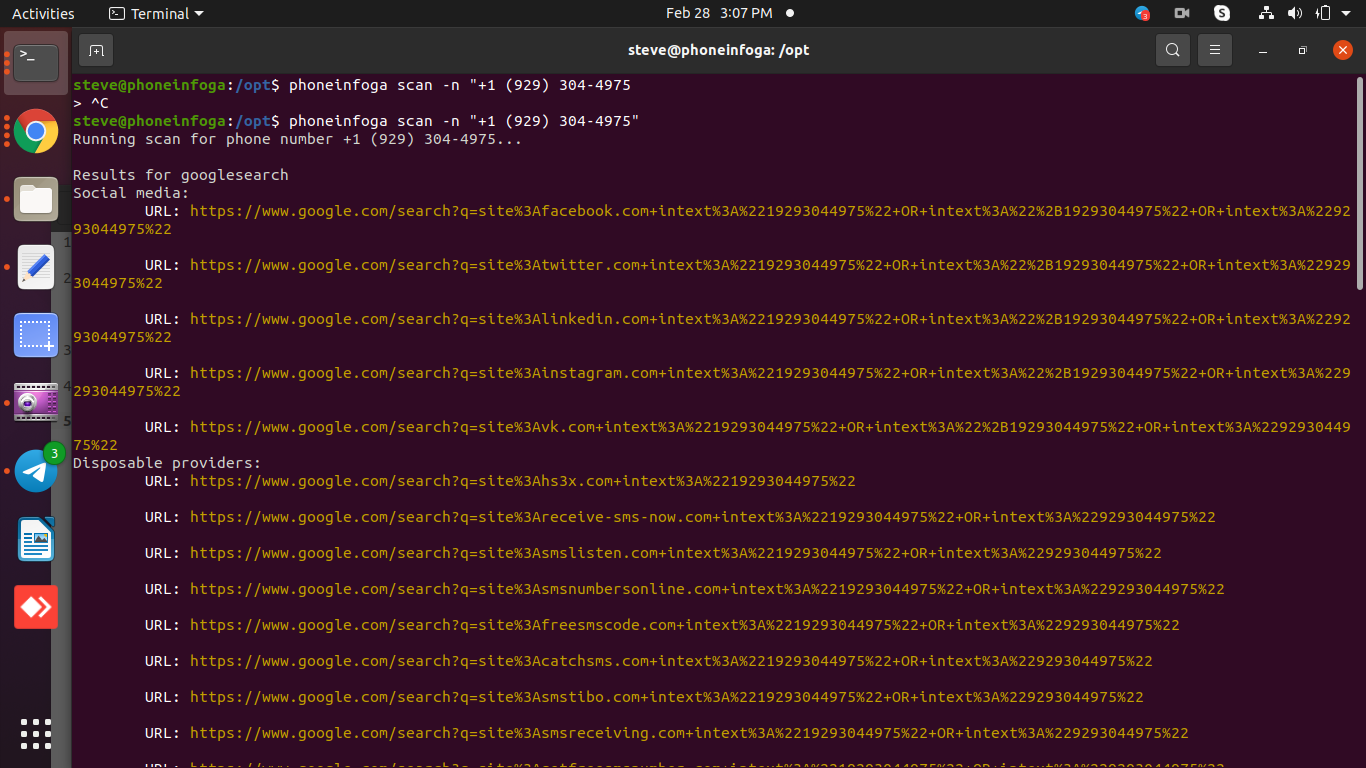Open the facebook.com Google search URL
The image size is (1366, 768).
tap(711, 220)
